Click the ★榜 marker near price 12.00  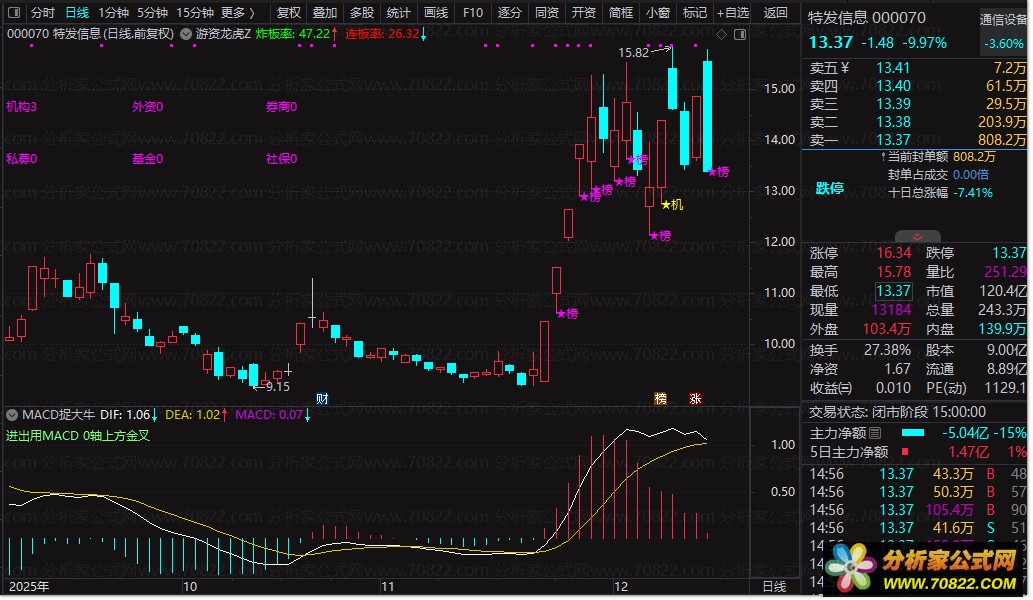(x=660, y=235)
